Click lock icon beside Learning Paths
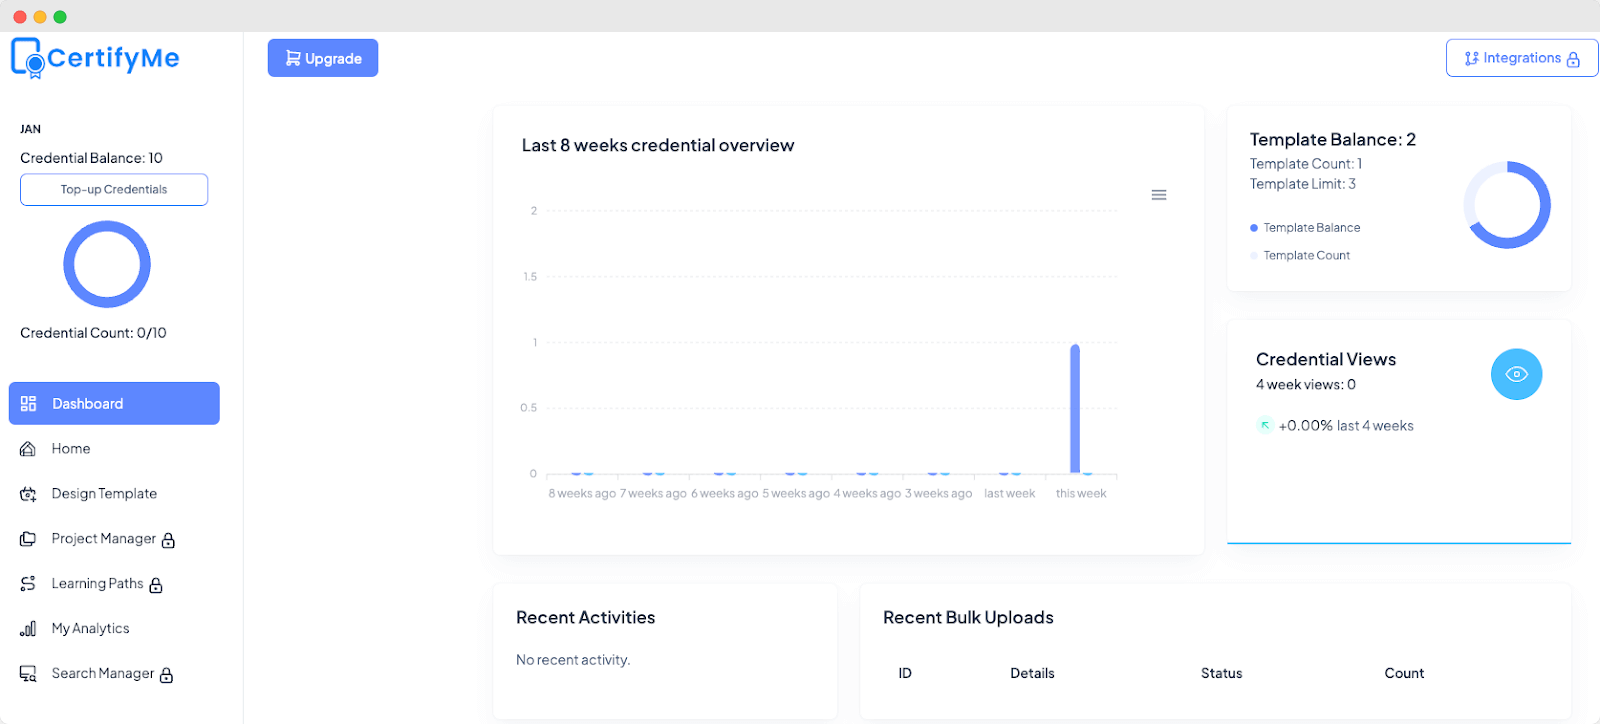 156,585
